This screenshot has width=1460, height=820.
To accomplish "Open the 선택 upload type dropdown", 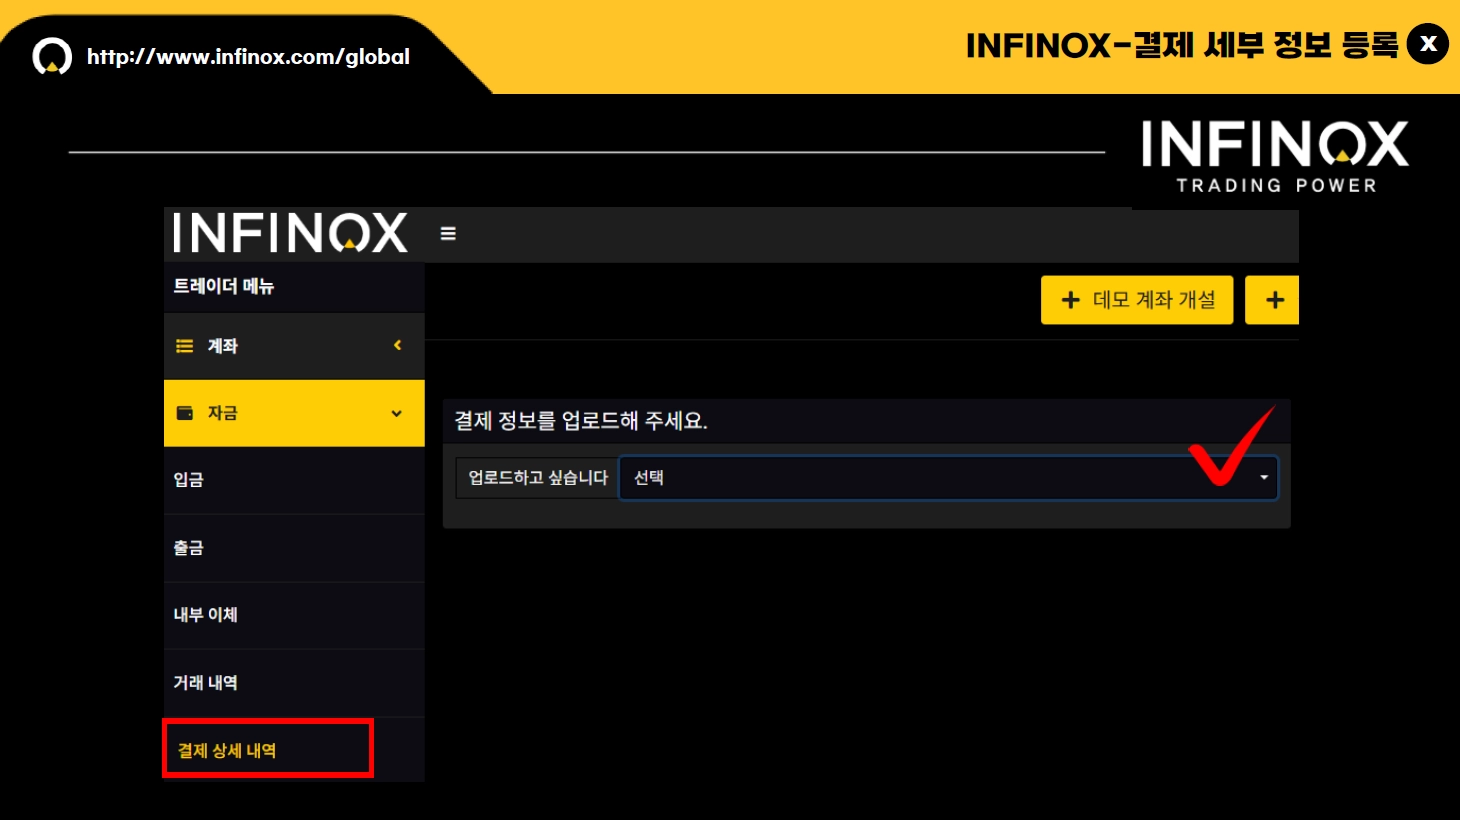I will click(x=948, y=478).
